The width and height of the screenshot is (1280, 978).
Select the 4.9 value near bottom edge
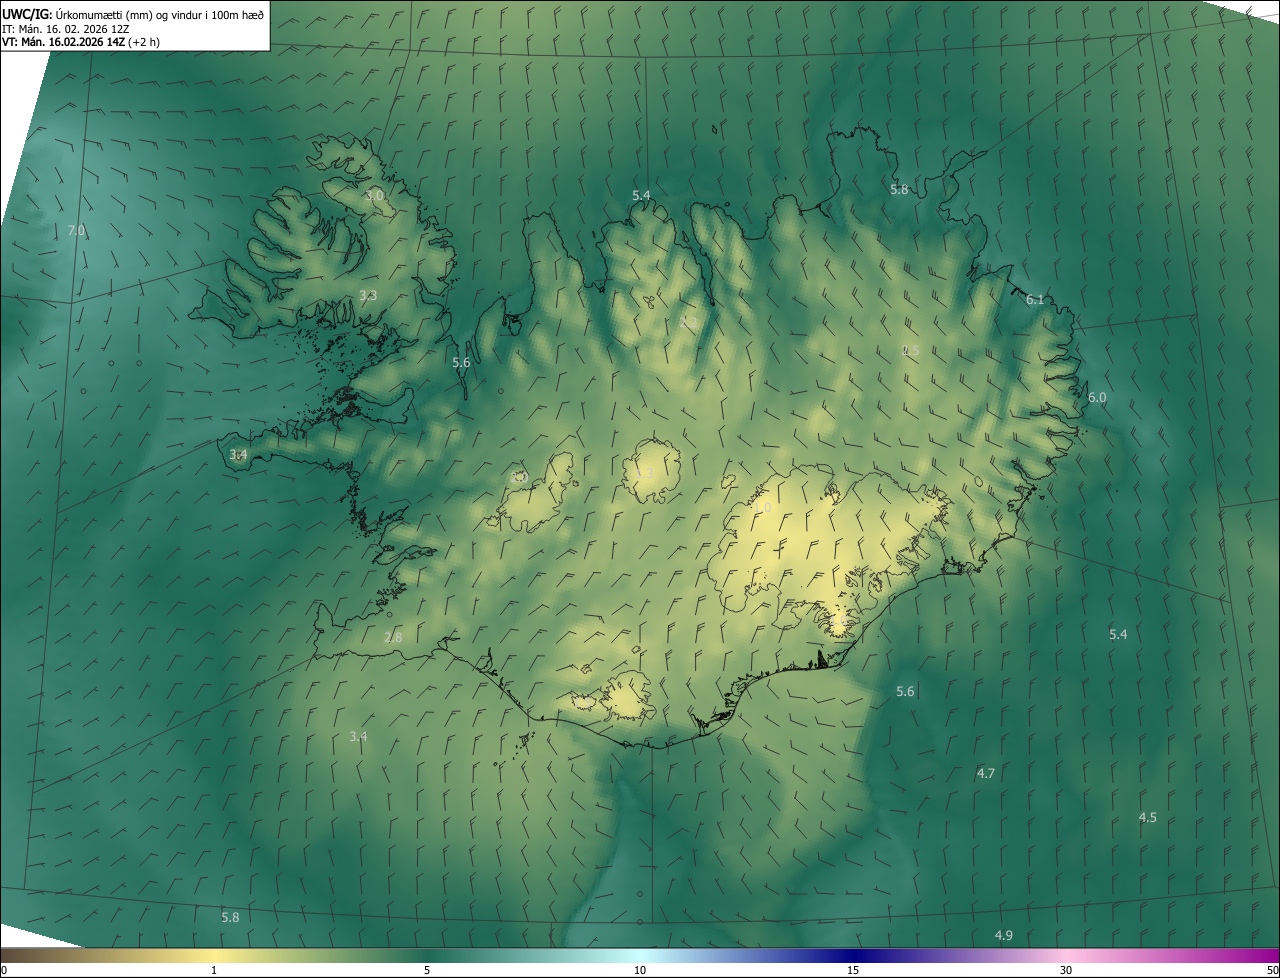[x=1004, y=936]
